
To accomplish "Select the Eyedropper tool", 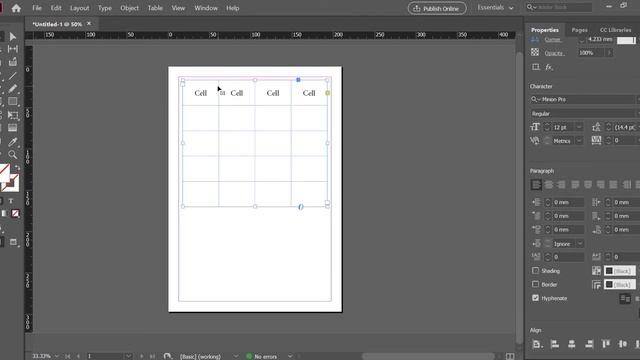I will click(13, 142).
